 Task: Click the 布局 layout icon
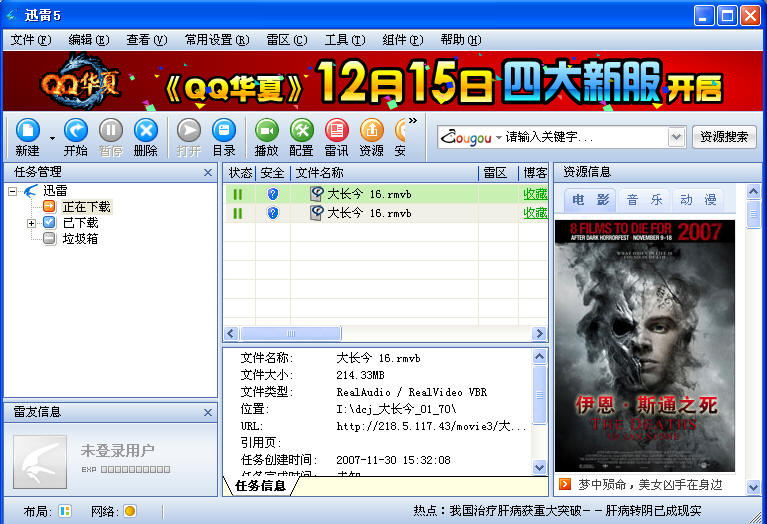[x=65, y=511]
